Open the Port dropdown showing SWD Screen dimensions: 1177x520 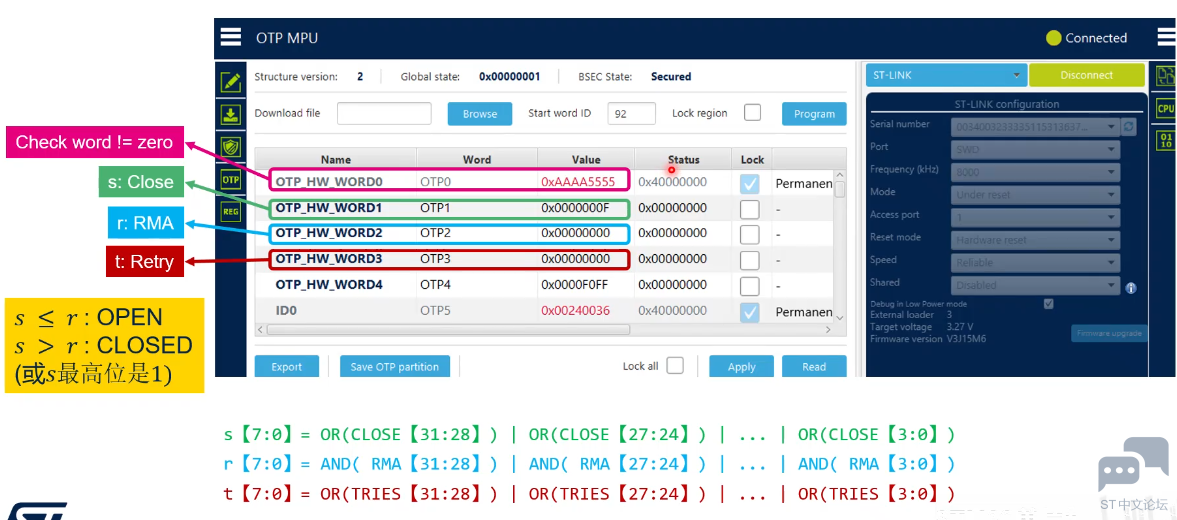[1035, 149]
